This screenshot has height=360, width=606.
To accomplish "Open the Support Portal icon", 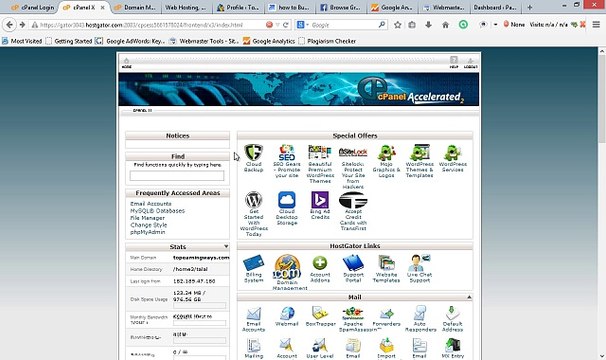I will pos(353,263).
